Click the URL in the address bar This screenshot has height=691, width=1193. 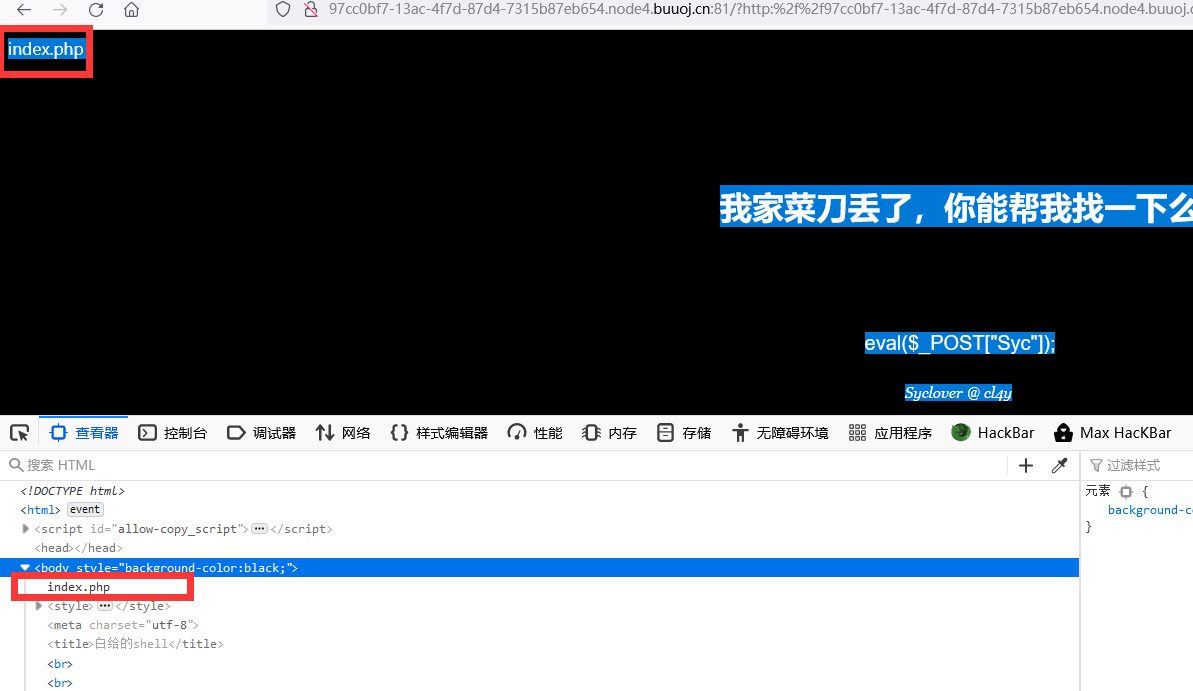pos(760,10)
